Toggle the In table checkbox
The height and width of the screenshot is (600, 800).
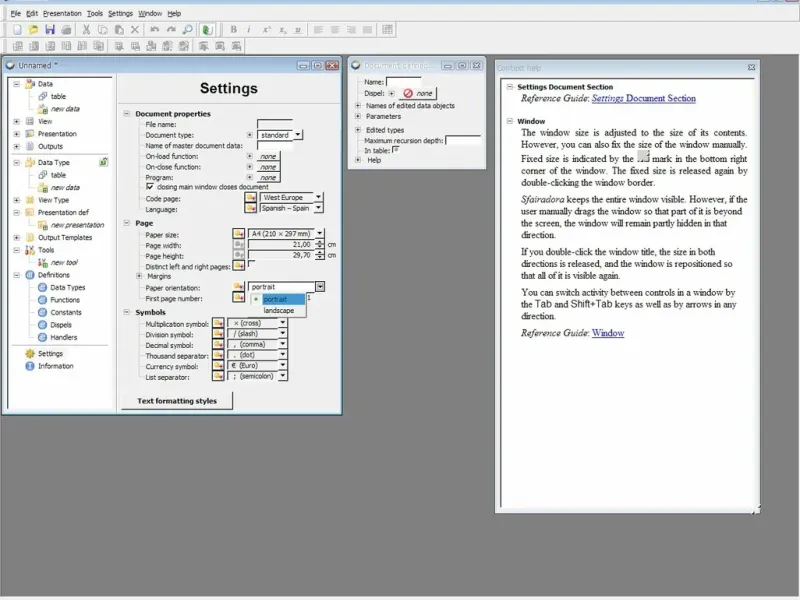pos(395,150)
